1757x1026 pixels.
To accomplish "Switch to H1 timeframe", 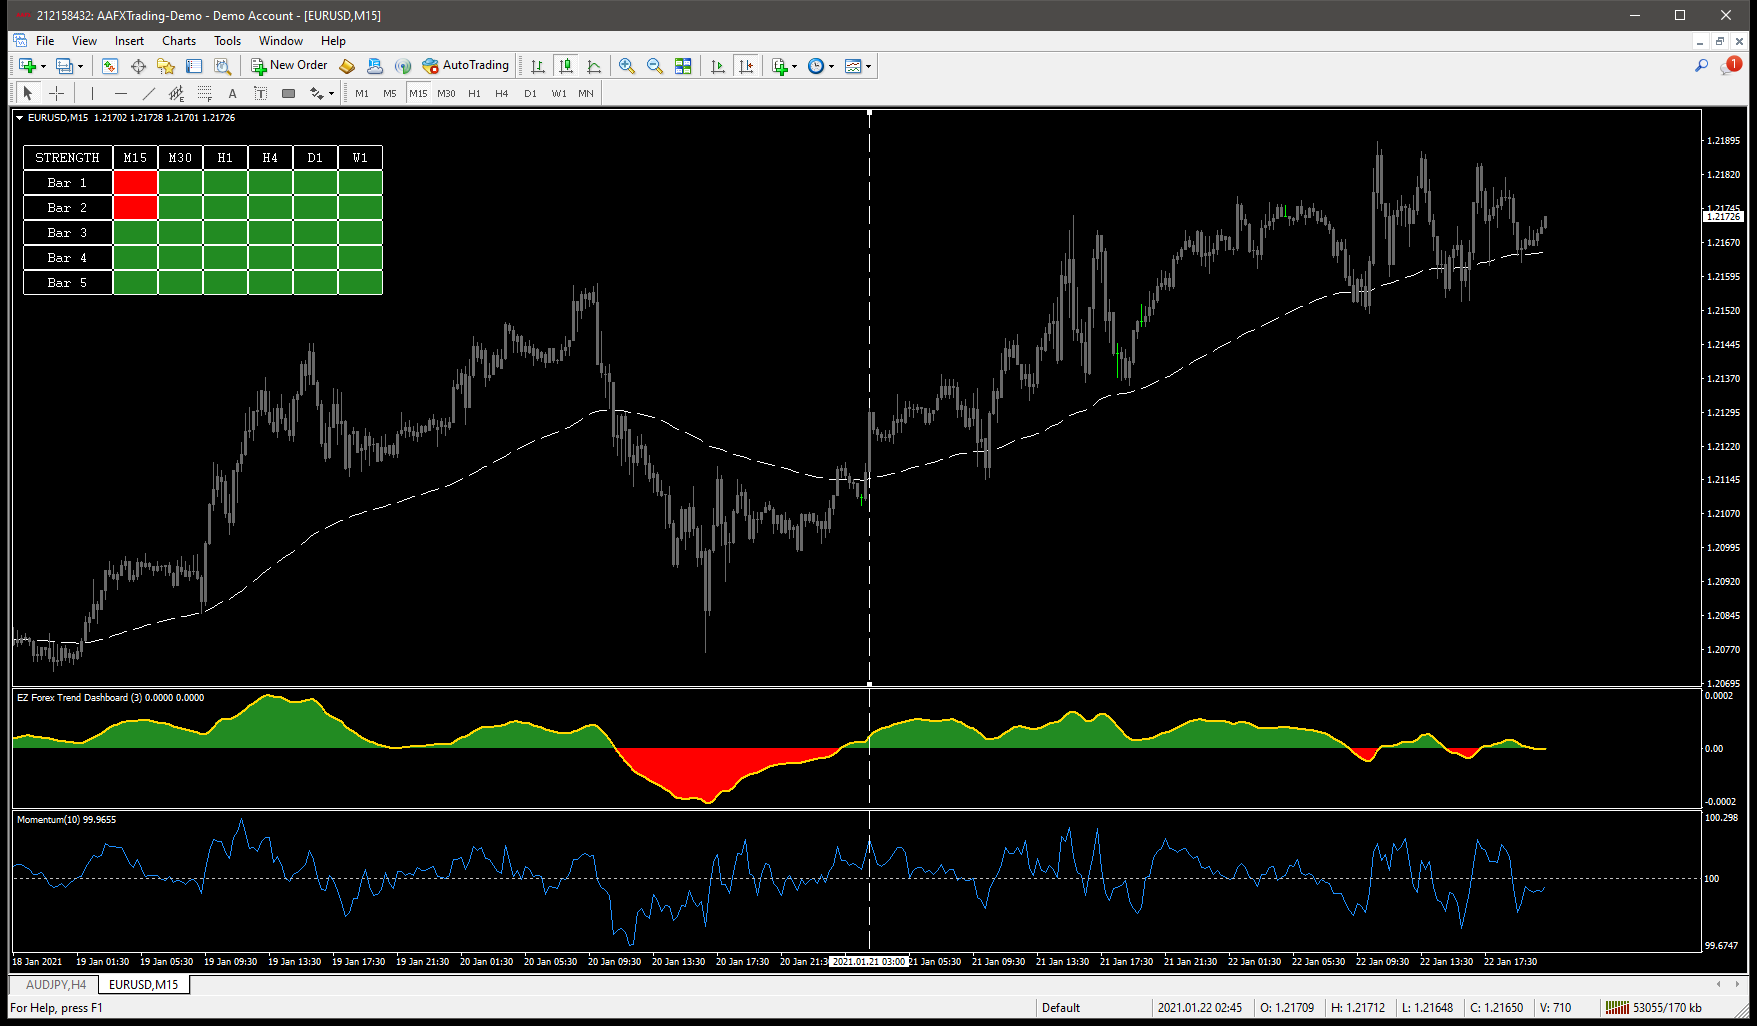I will click(474, 93).
